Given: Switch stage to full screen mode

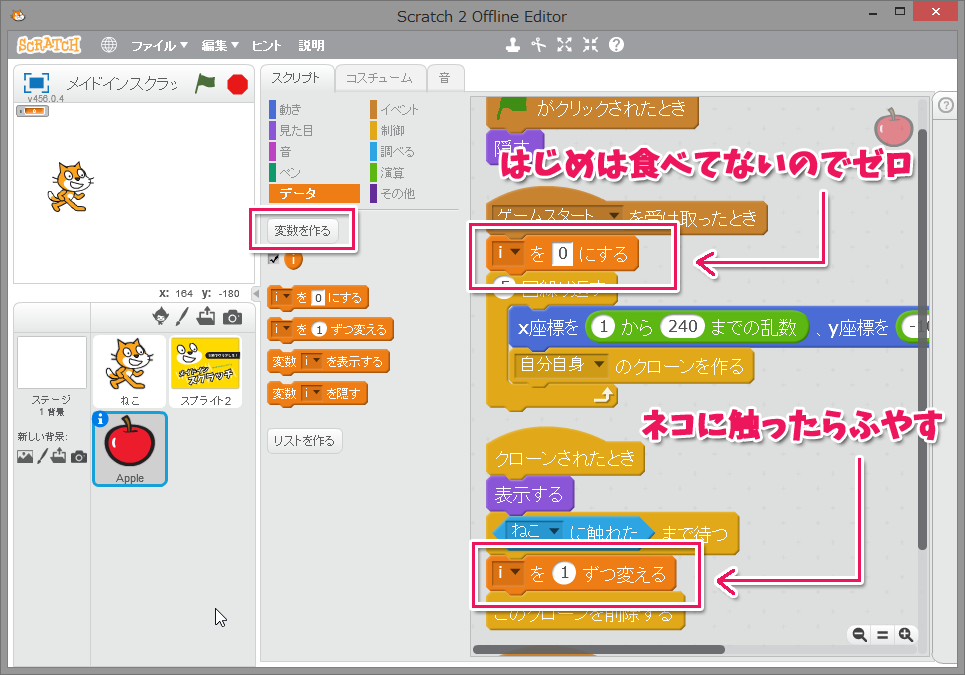Looking at the screenshot, I should tap(36, 83).
